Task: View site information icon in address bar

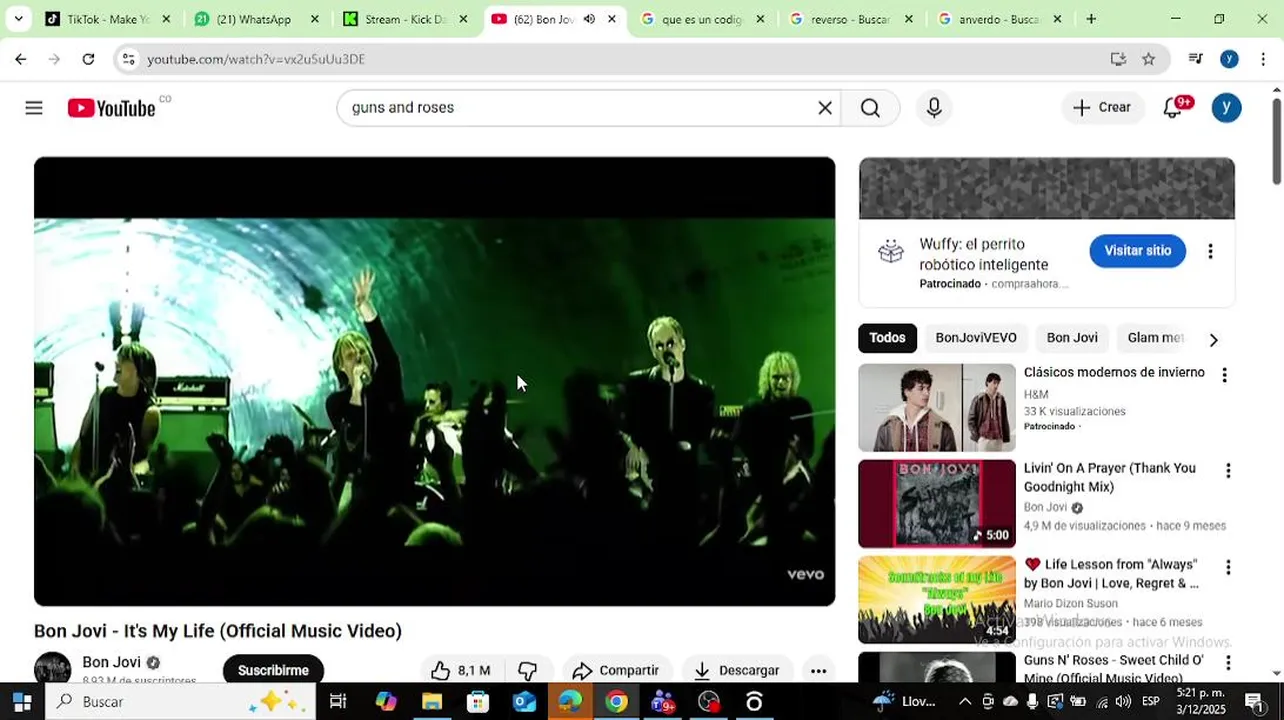Action: (128, 59)
